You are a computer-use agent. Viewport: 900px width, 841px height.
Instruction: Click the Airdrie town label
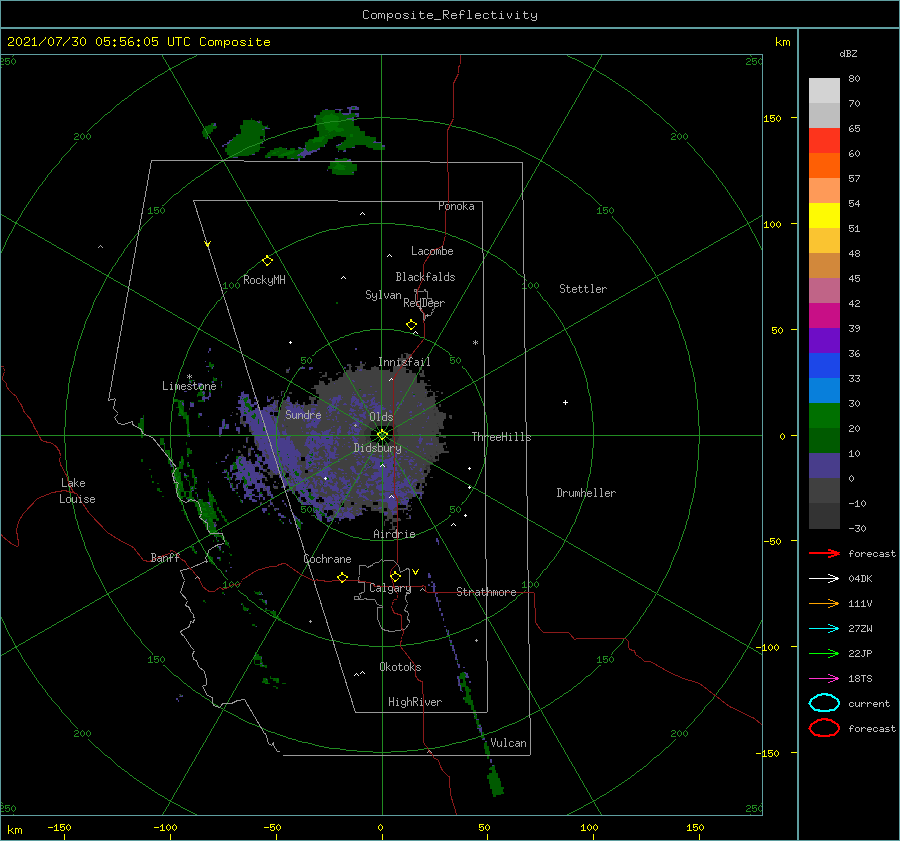tap(394, 534)
